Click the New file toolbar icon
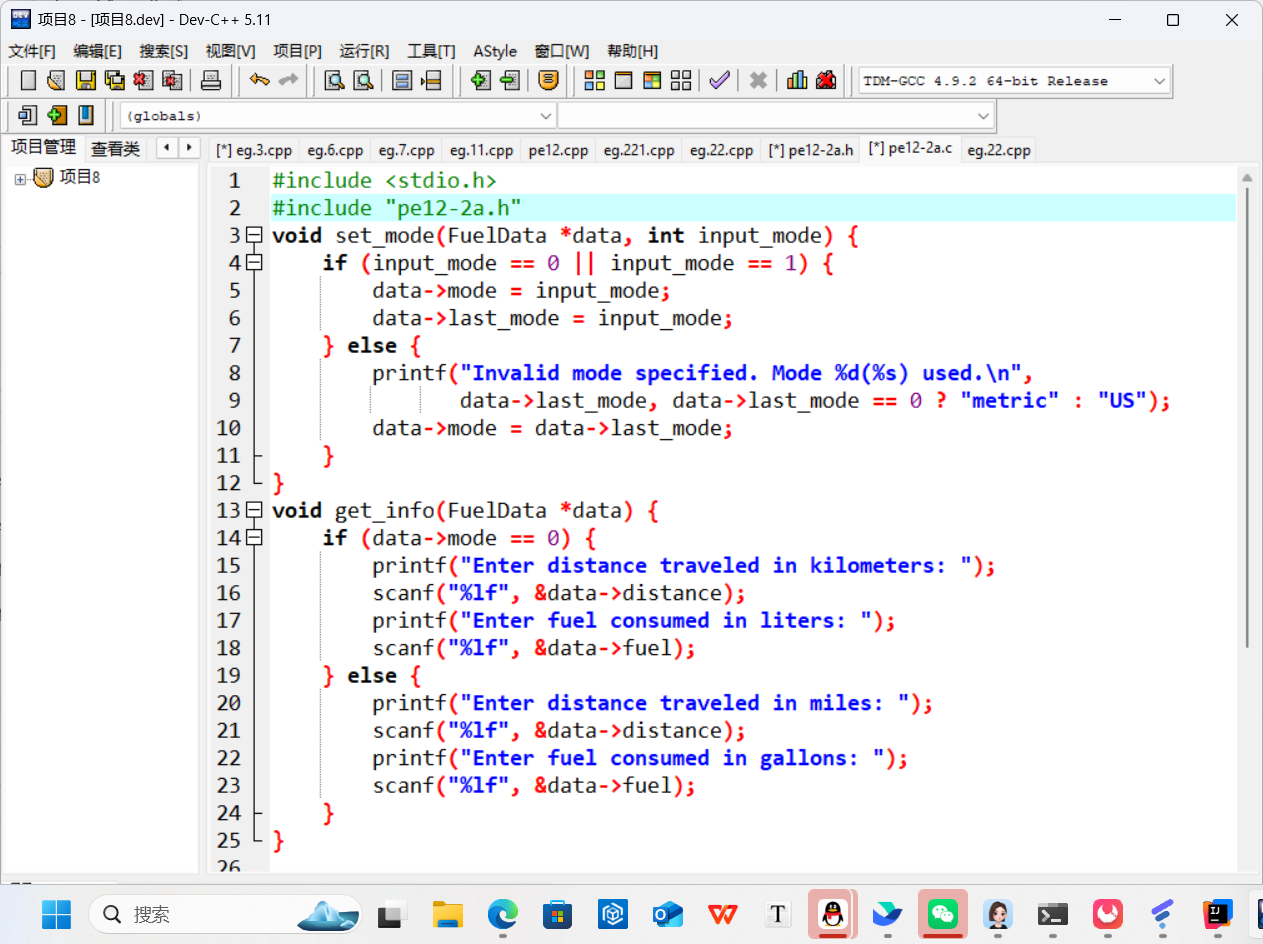1263x944 pixels. 28,81
